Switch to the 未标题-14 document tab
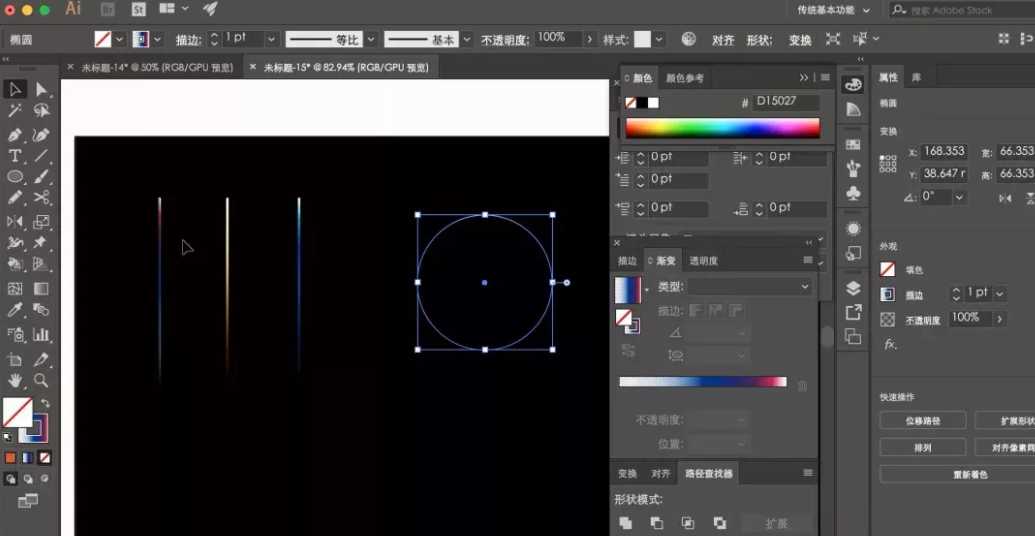Viewport: 1035px width, 536px height. coord(156,67)
